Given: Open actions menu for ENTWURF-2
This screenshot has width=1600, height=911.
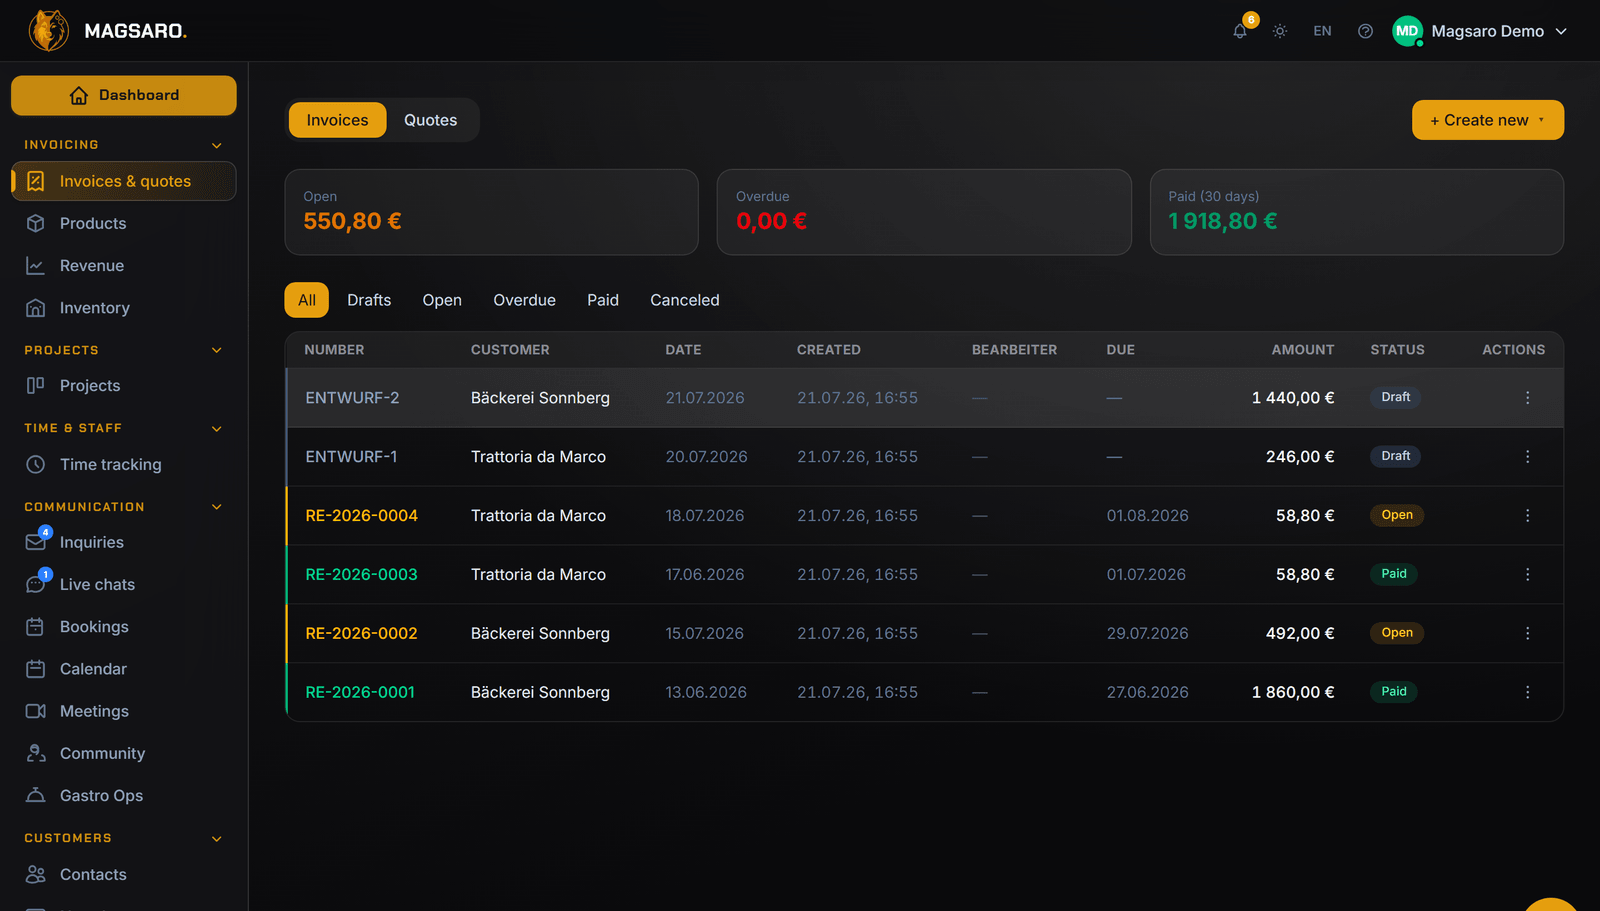Looking at the screenshot, I should (x=1528, y=398).
